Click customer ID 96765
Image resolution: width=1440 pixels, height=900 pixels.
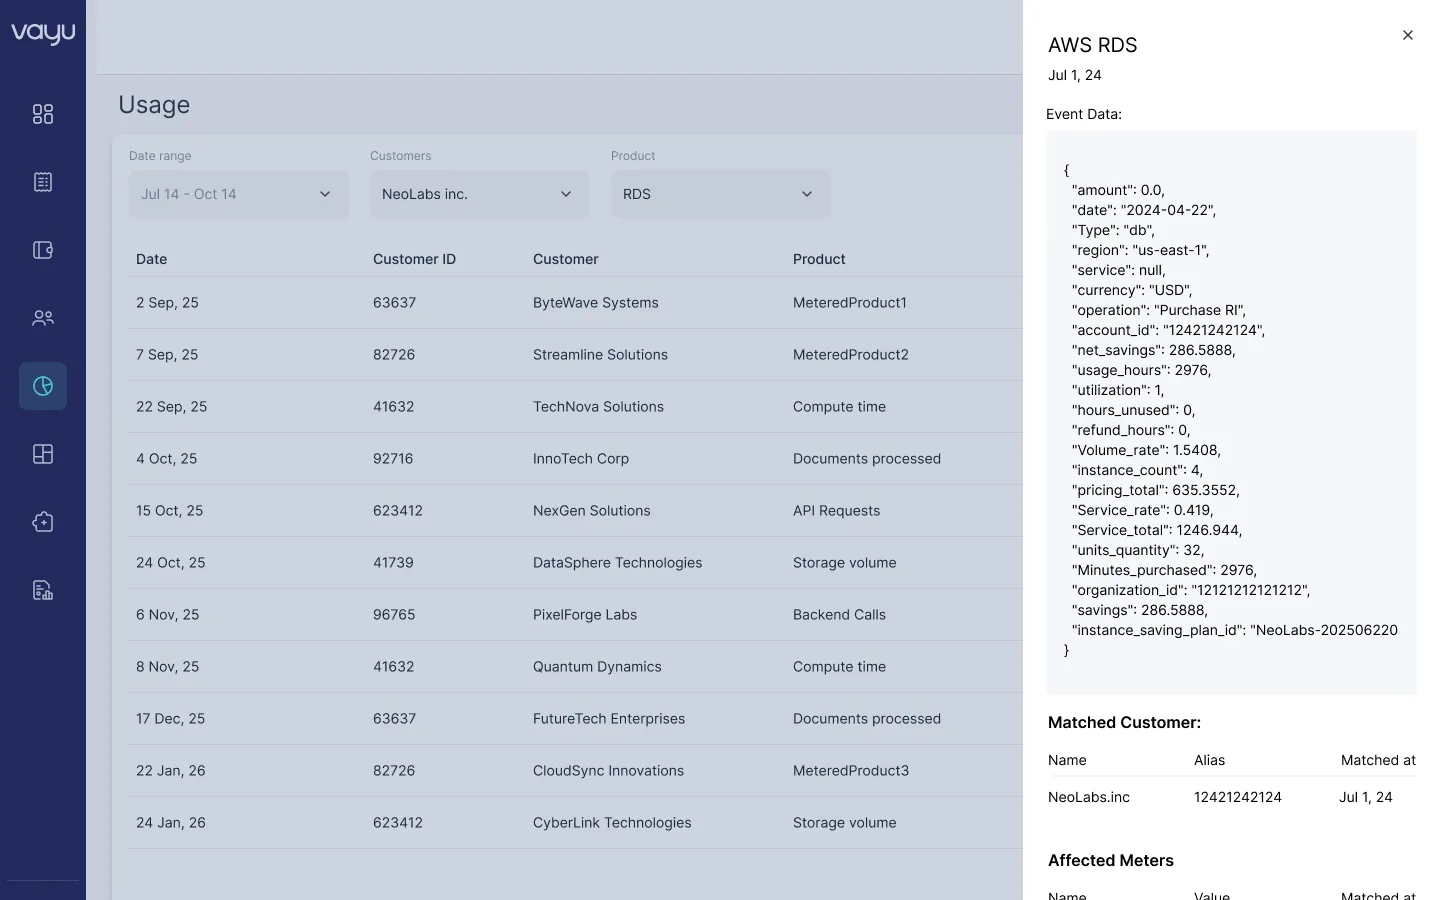[x=394, y=615]
